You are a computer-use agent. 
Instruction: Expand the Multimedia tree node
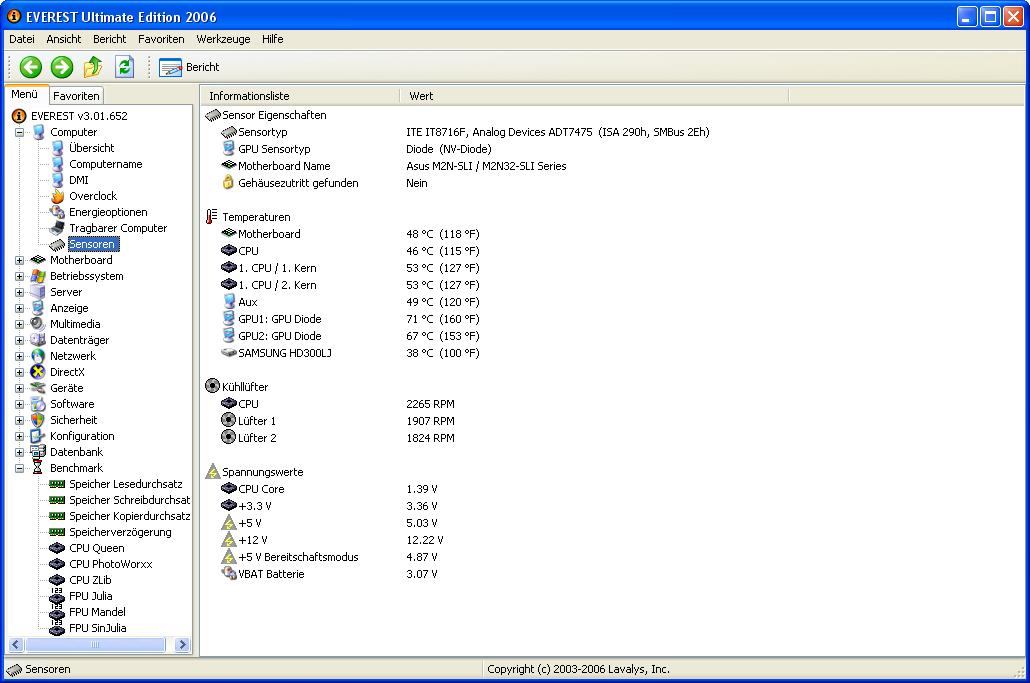20,324
